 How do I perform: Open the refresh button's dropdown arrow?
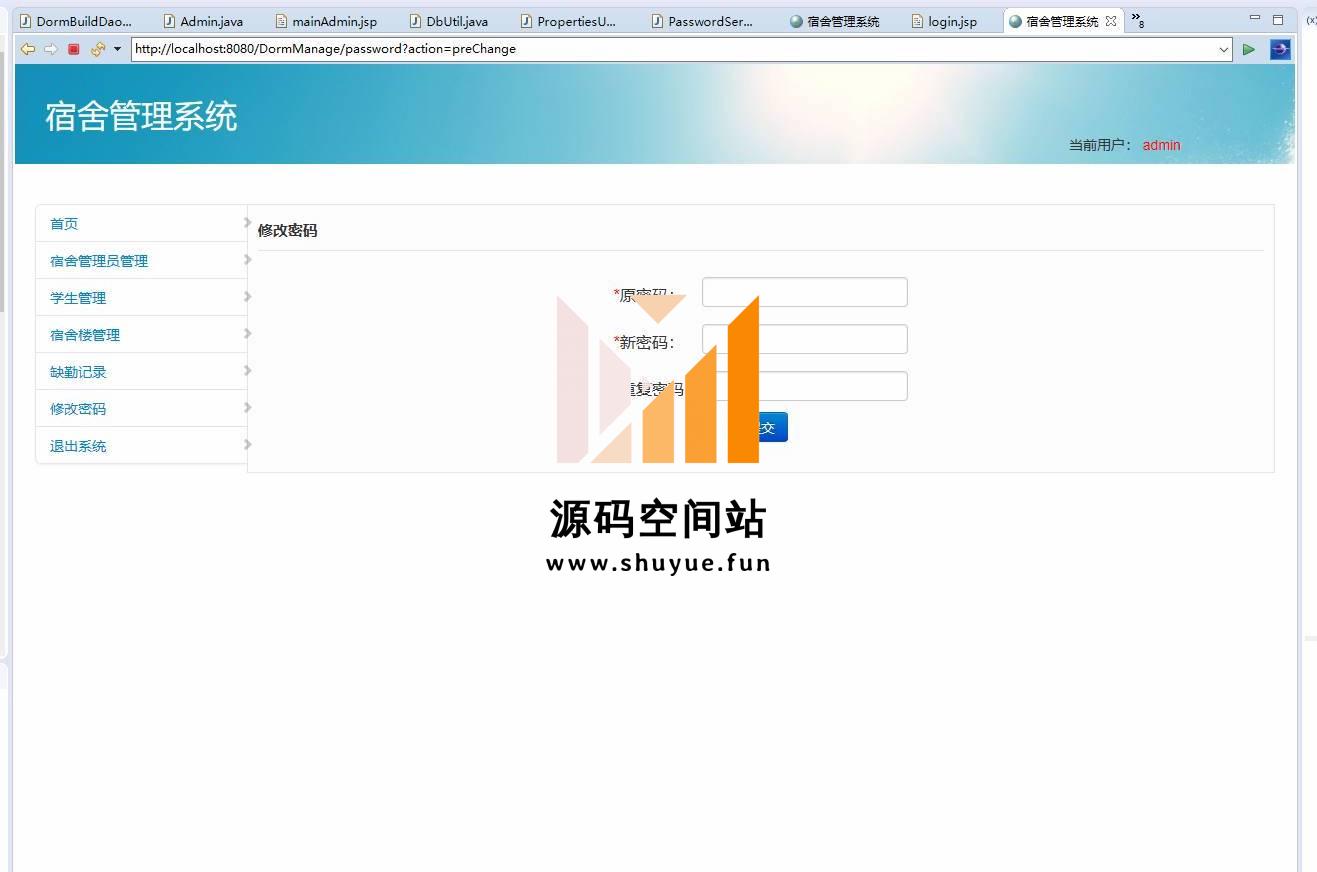point(117,49)
